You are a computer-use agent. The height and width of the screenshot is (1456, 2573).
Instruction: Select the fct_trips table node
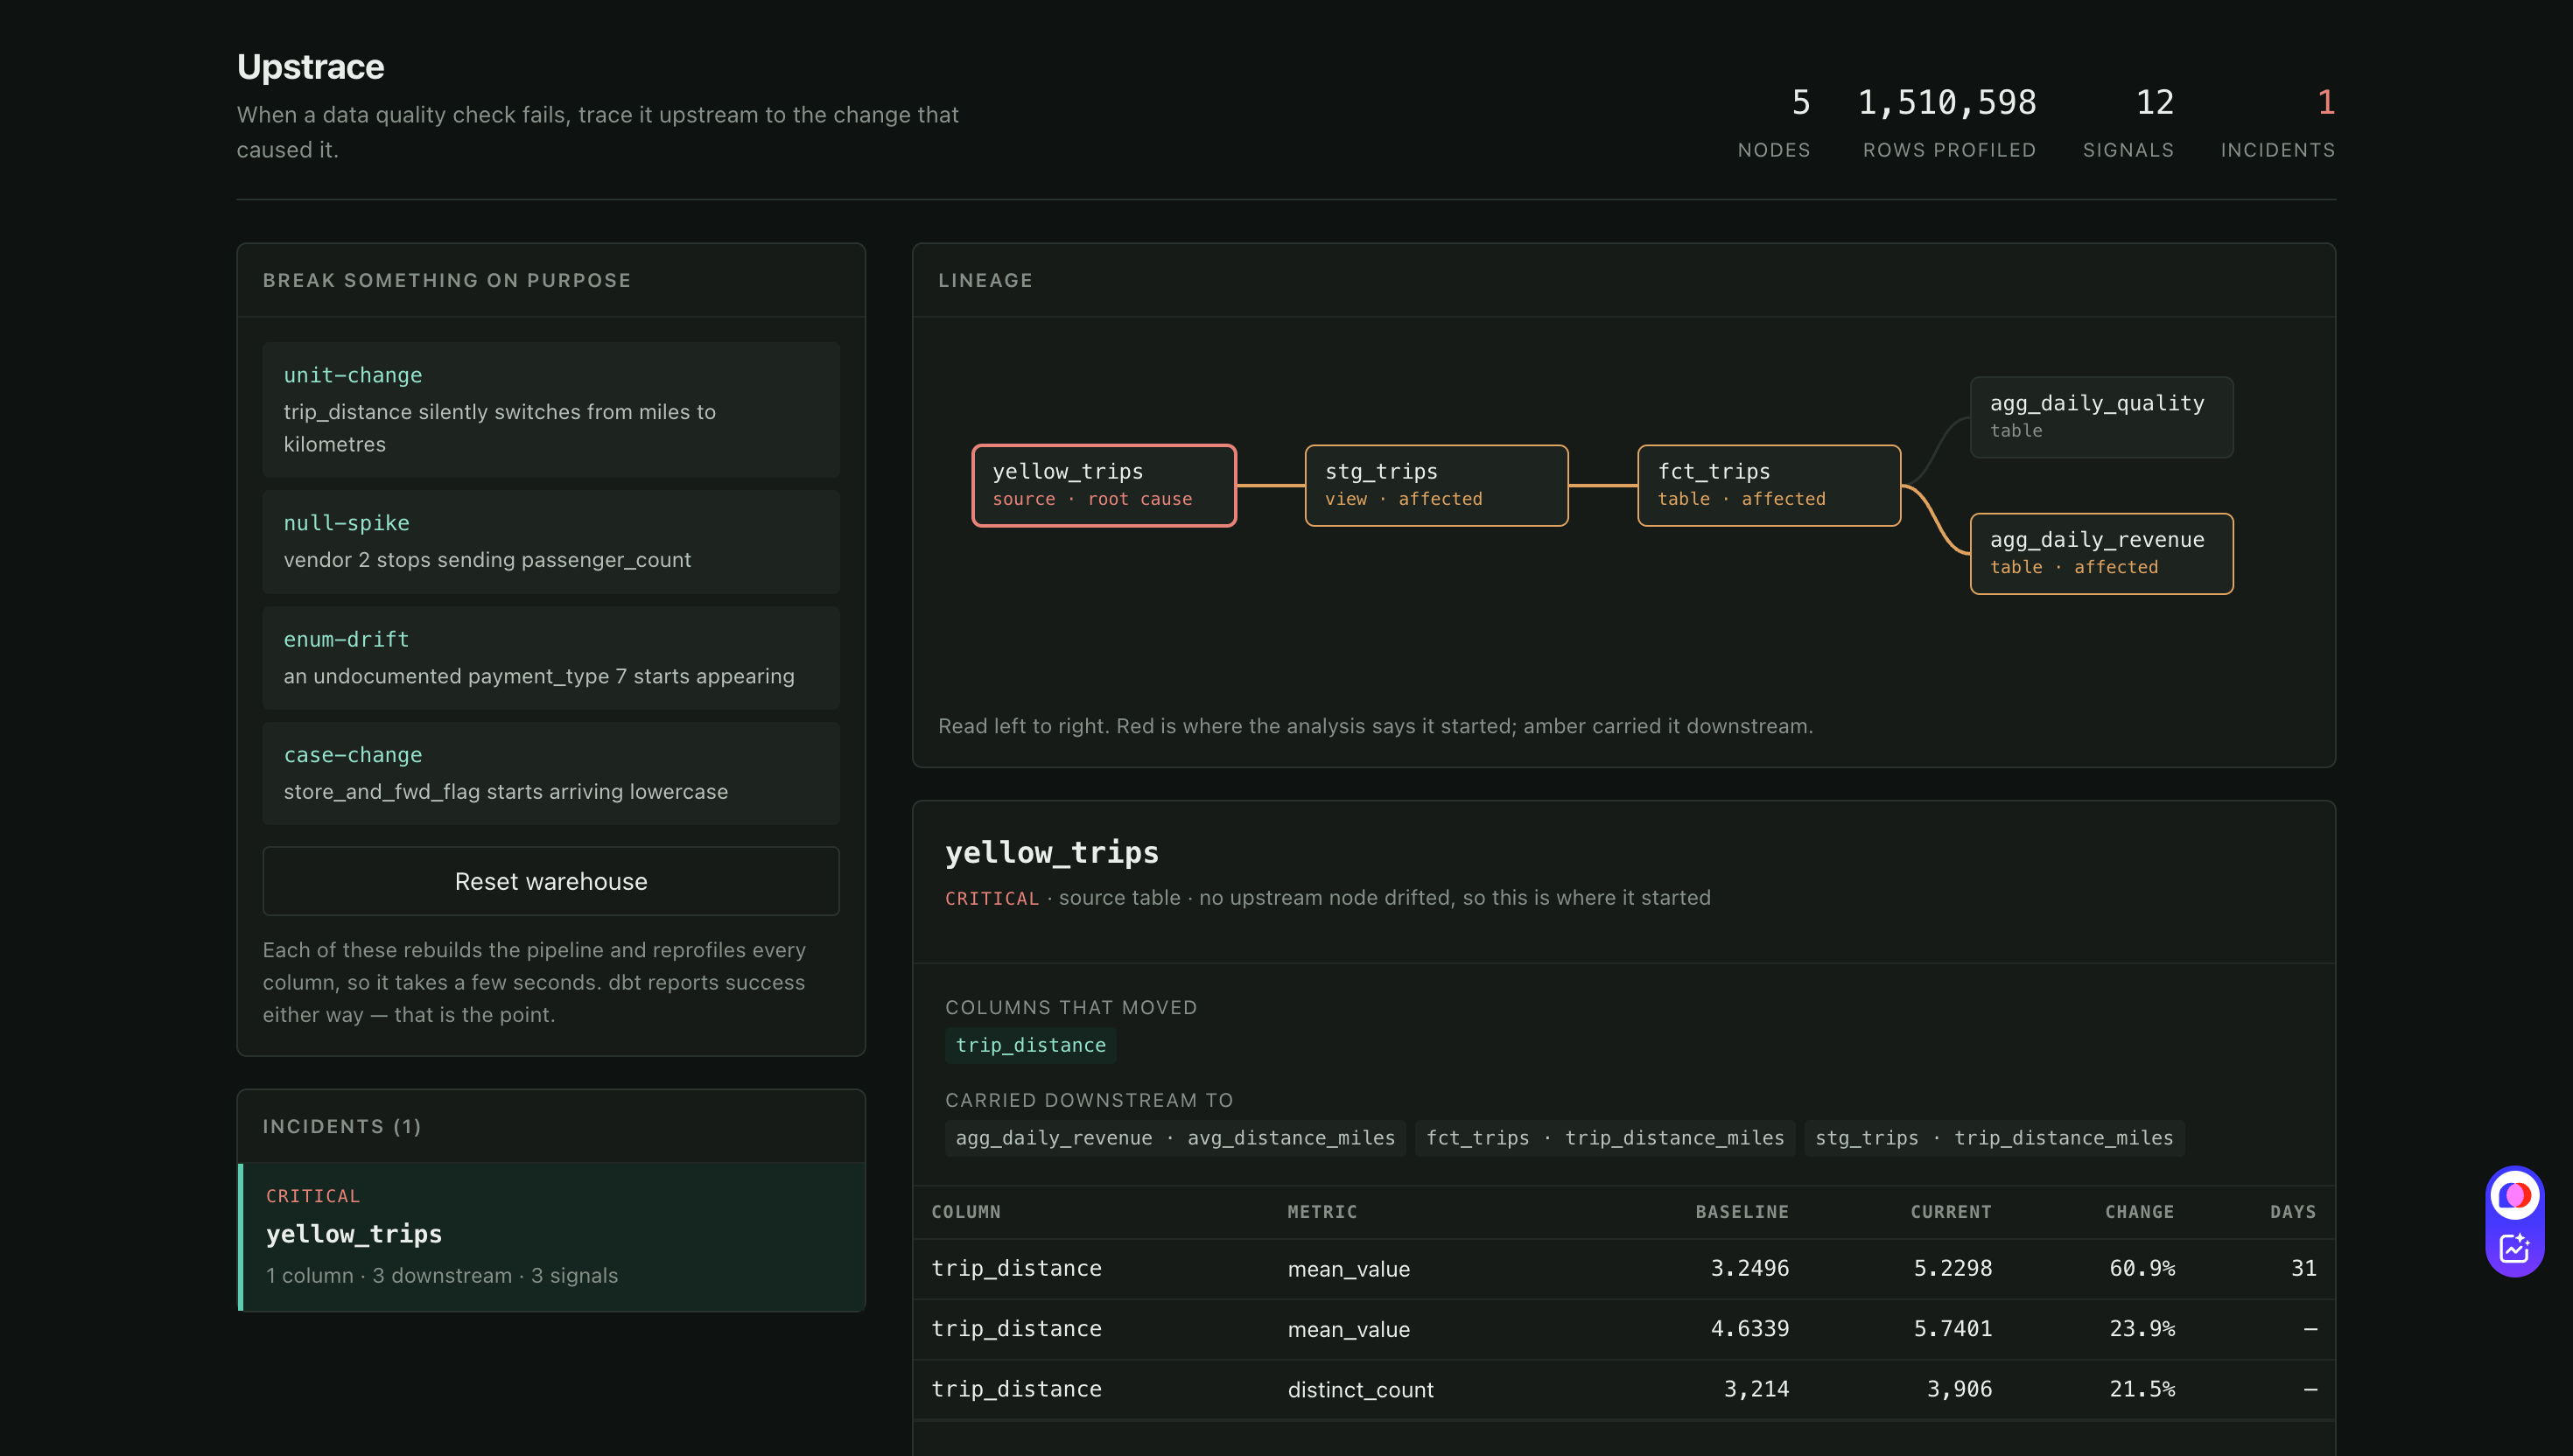pos(1769,485)
